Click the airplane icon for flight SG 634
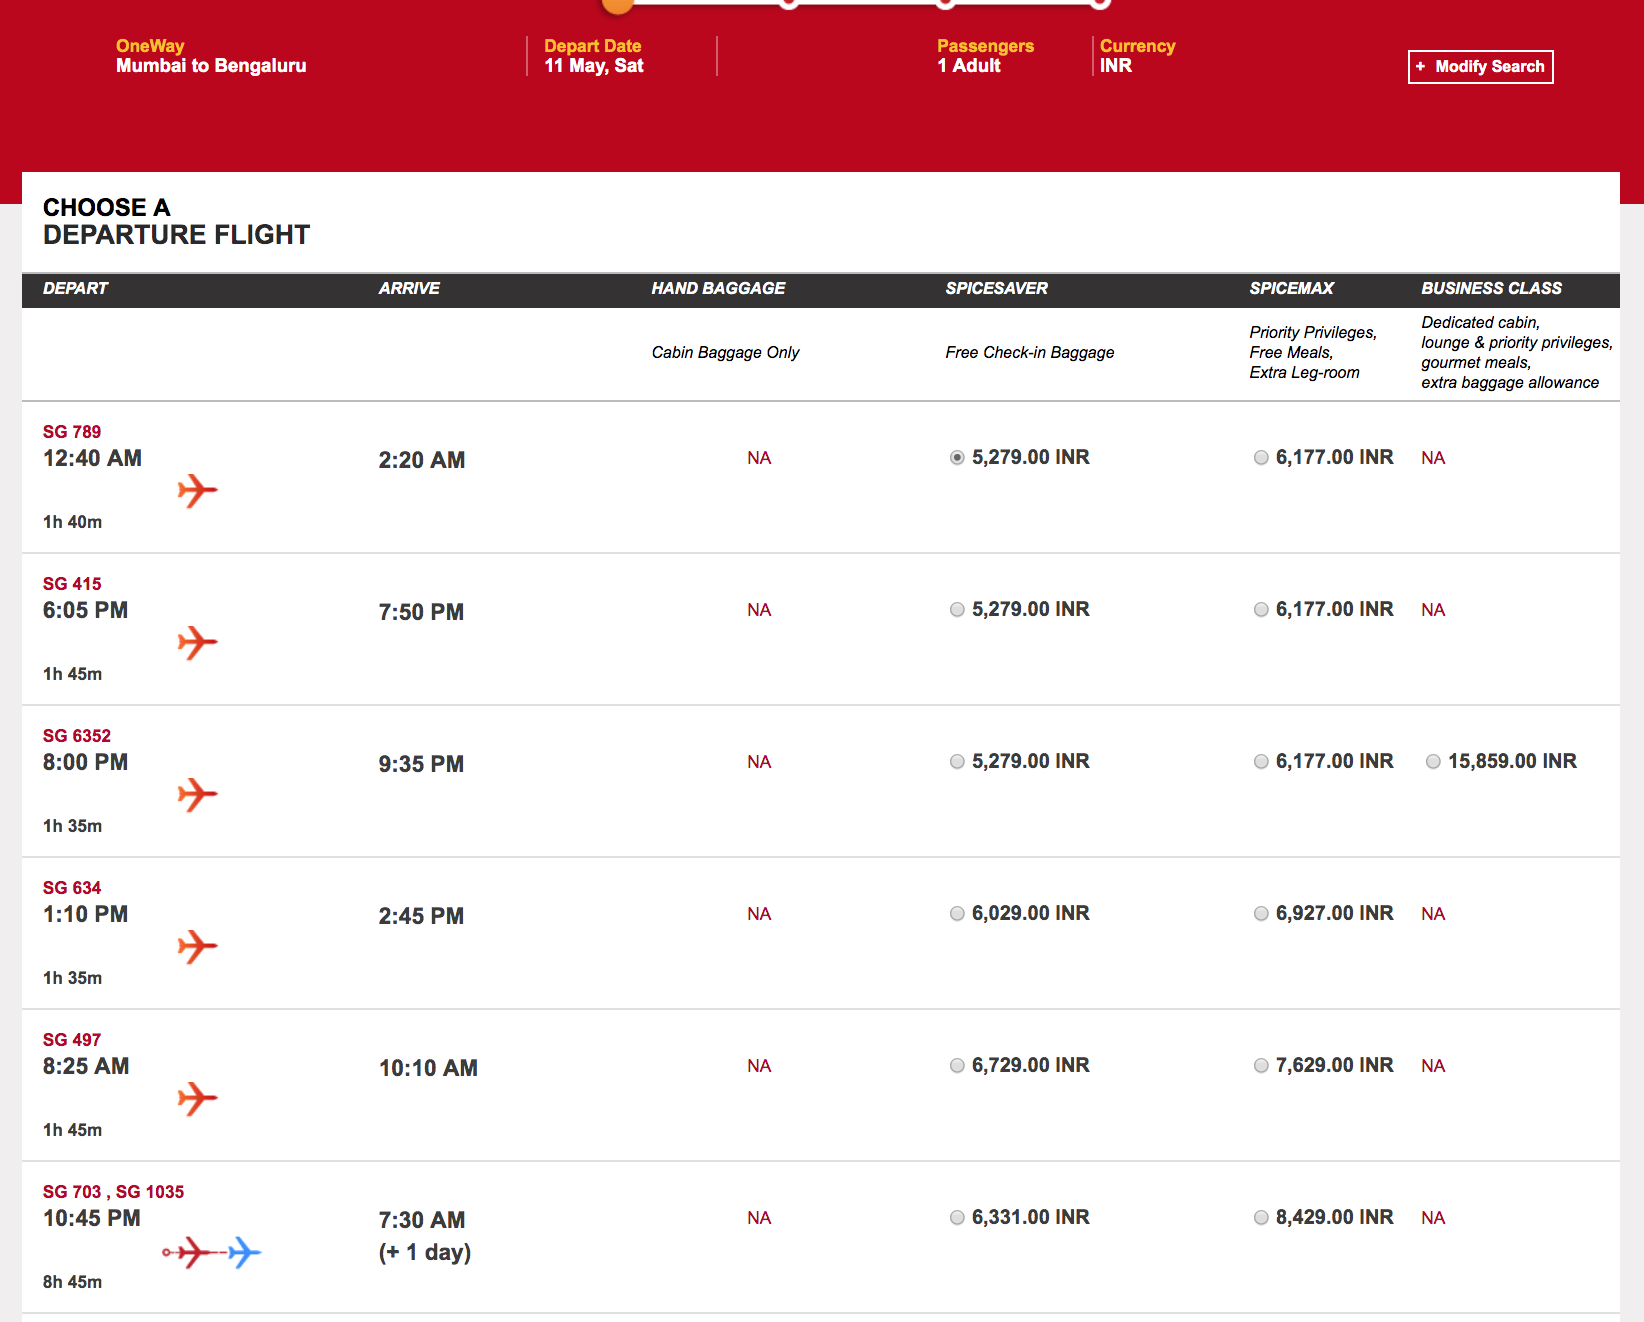Viewport: 1644px width, 1322px height. click(x=198, y=946)
